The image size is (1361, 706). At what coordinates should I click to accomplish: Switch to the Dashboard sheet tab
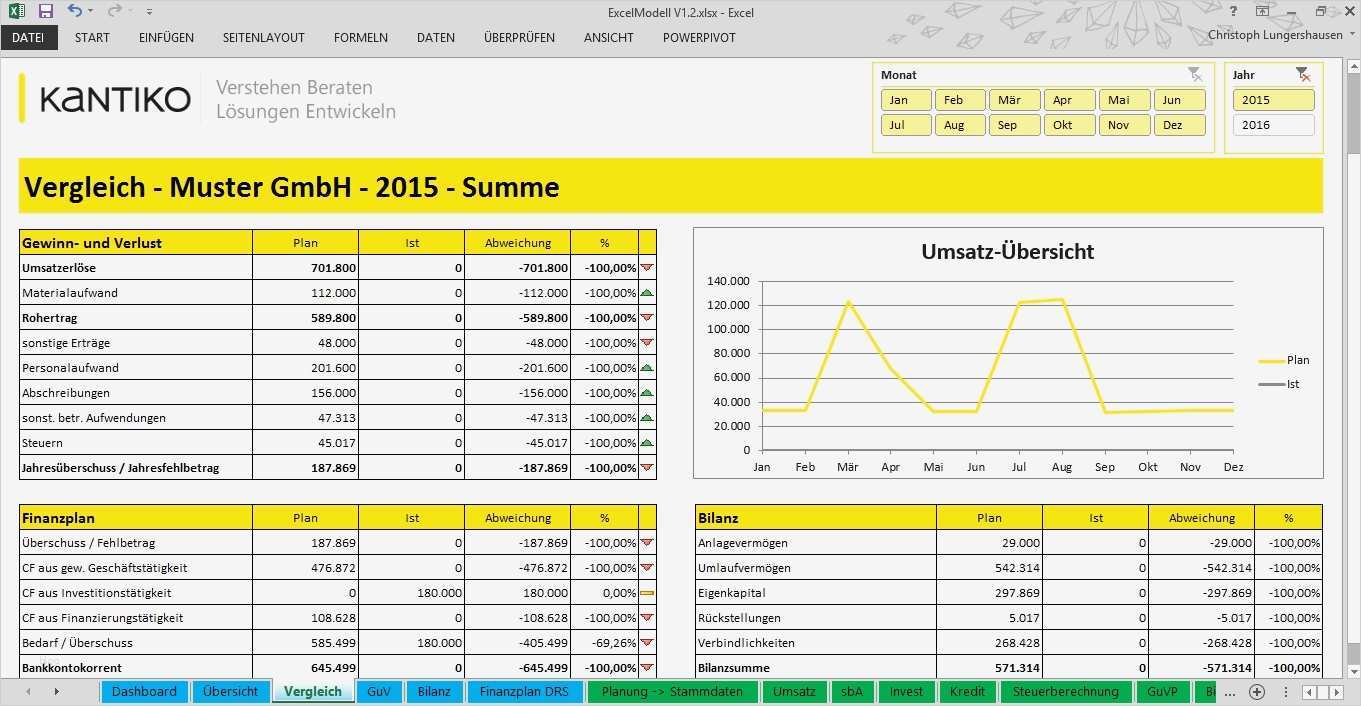pyautogui.click(x=144, y=691)
